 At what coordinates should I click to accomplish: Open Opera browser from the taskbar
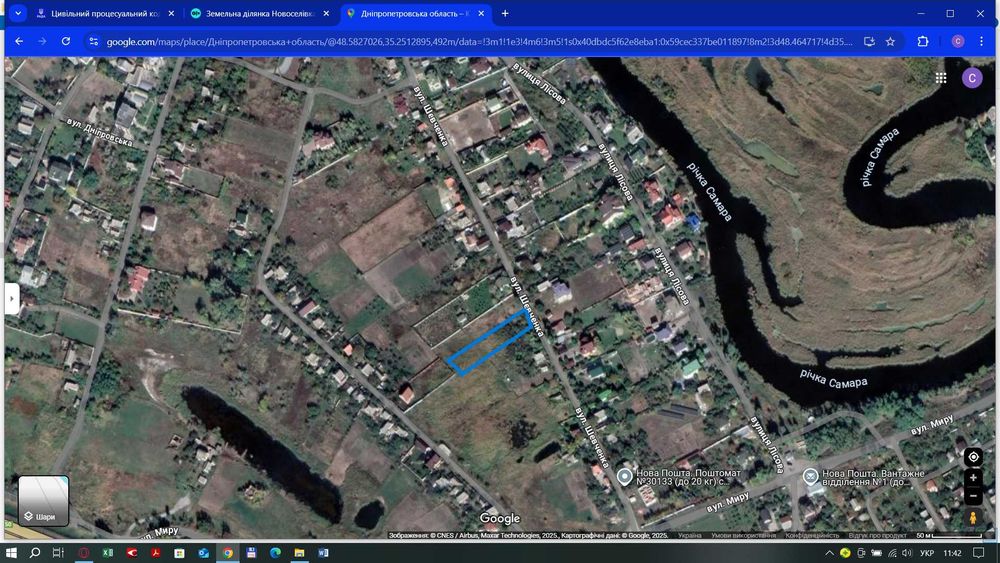click(84, 553)
